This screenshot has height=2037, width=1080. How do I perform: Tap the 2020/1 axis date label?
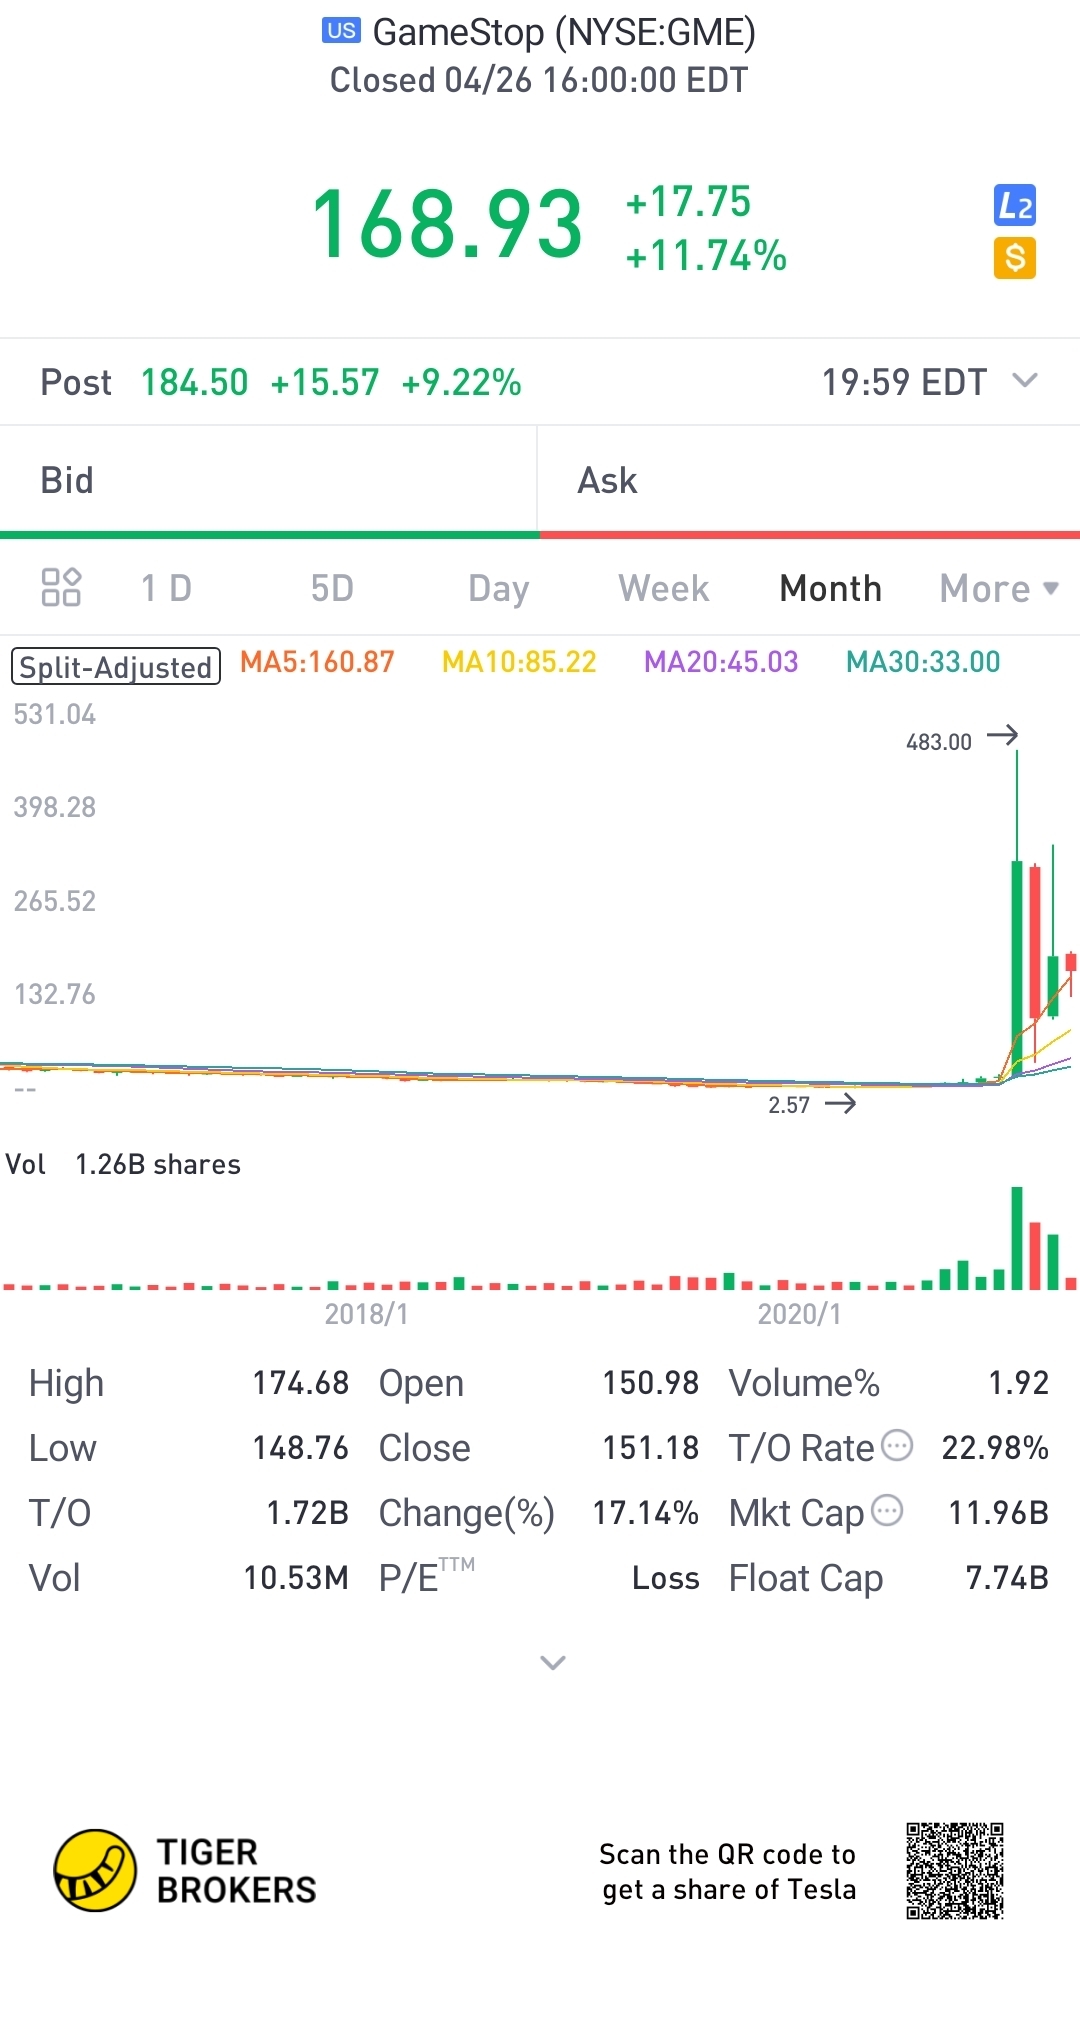(x=799, y=1314)
